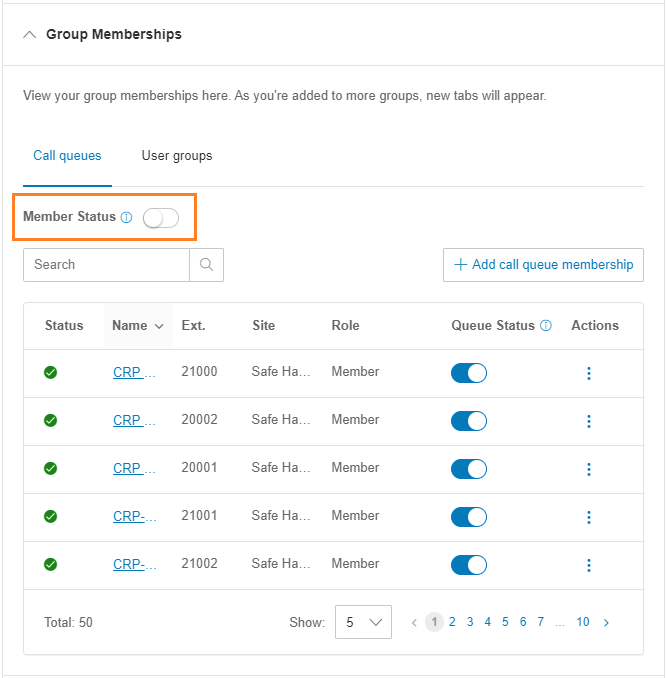Toggle the Member Status switch
The height and width of the screenshot is (678, 667).
point(161,217)
